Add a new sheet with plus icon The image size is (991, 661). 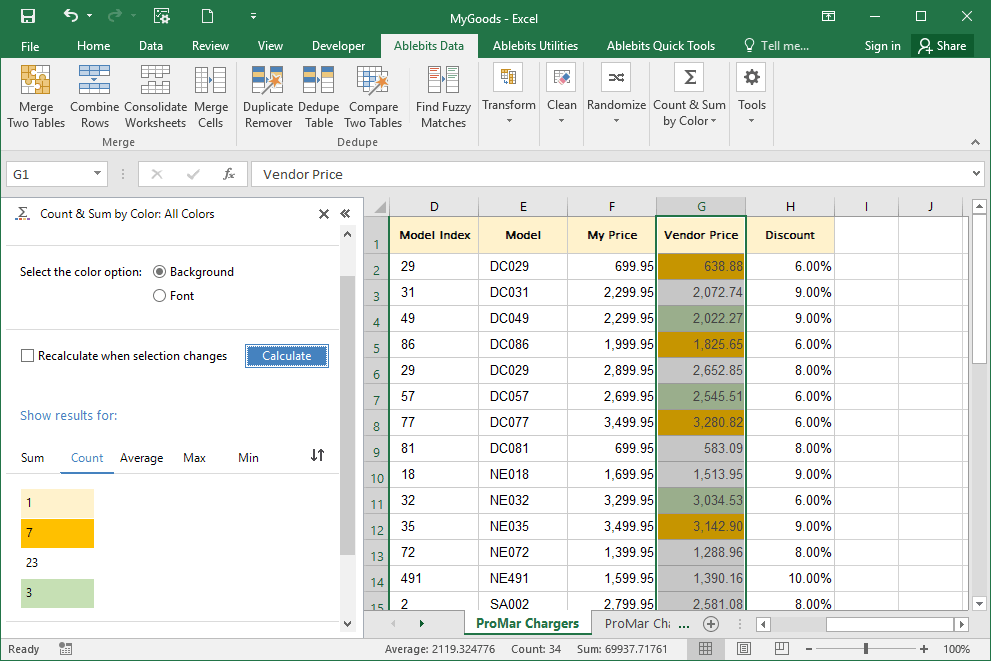(711, 624)
